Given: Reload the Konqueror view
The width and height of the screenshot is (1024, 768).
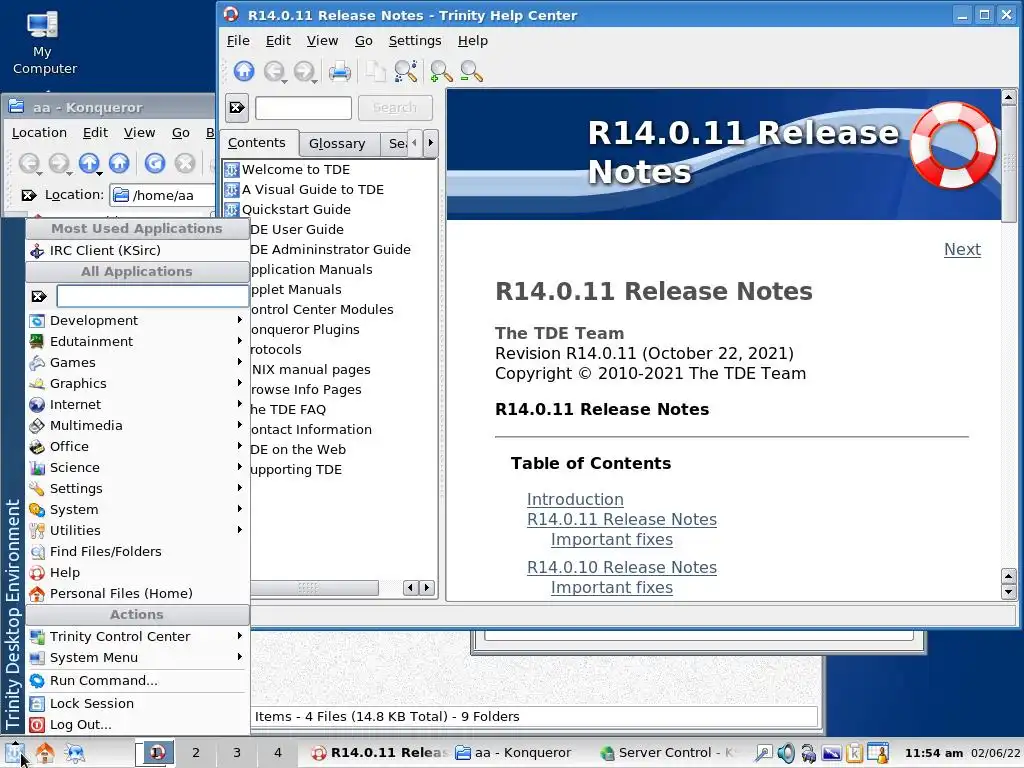Looking at the screenshot, I should click(155, 163).
